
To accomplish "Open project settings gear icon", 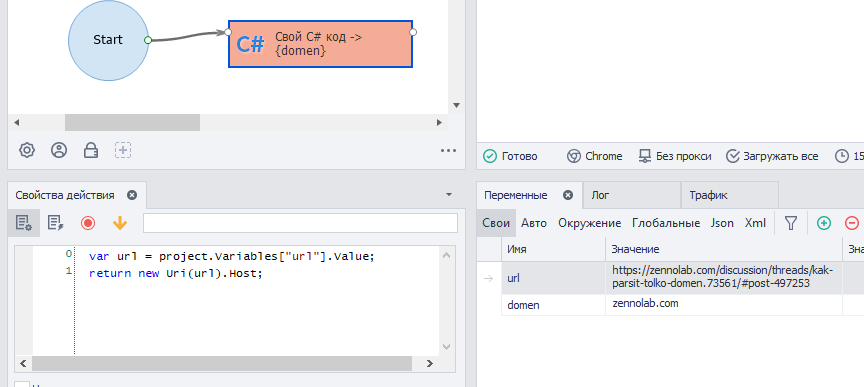I will point(26,150).
